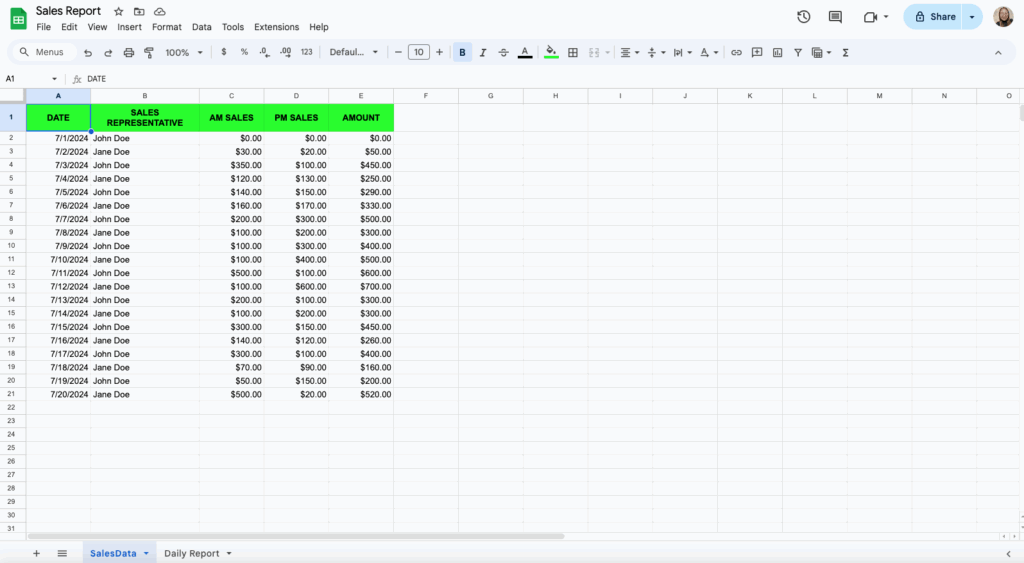Click the Merge cells icon
This screenshot has height=563, width=1024.
tap(594, 52)
